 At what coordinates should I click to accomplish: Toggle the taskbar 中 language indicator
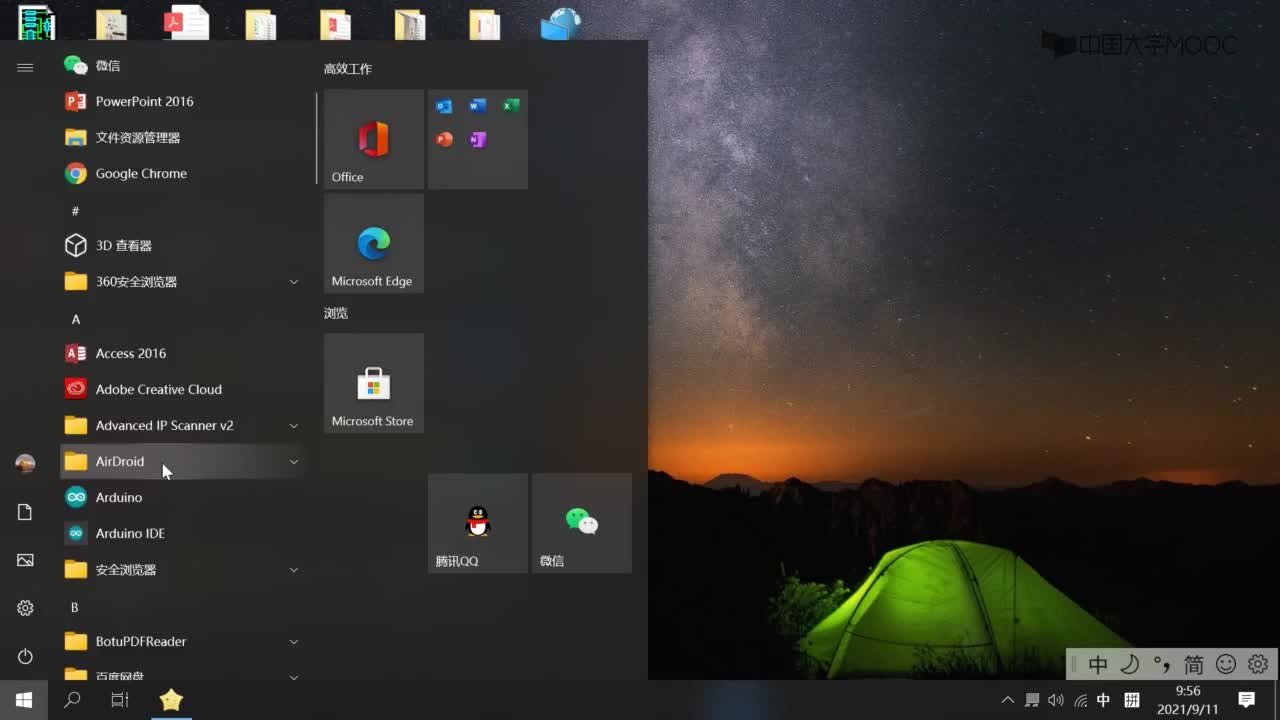(x=1104, y=700)
